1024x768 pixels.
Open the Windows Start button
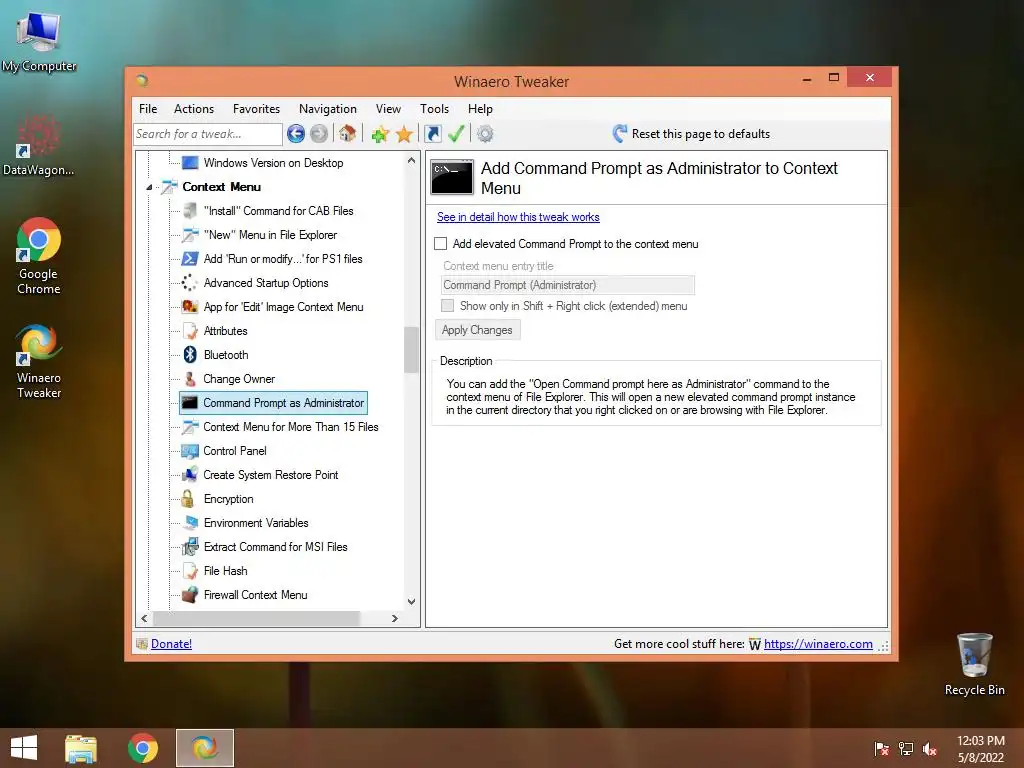click(24, 748)
